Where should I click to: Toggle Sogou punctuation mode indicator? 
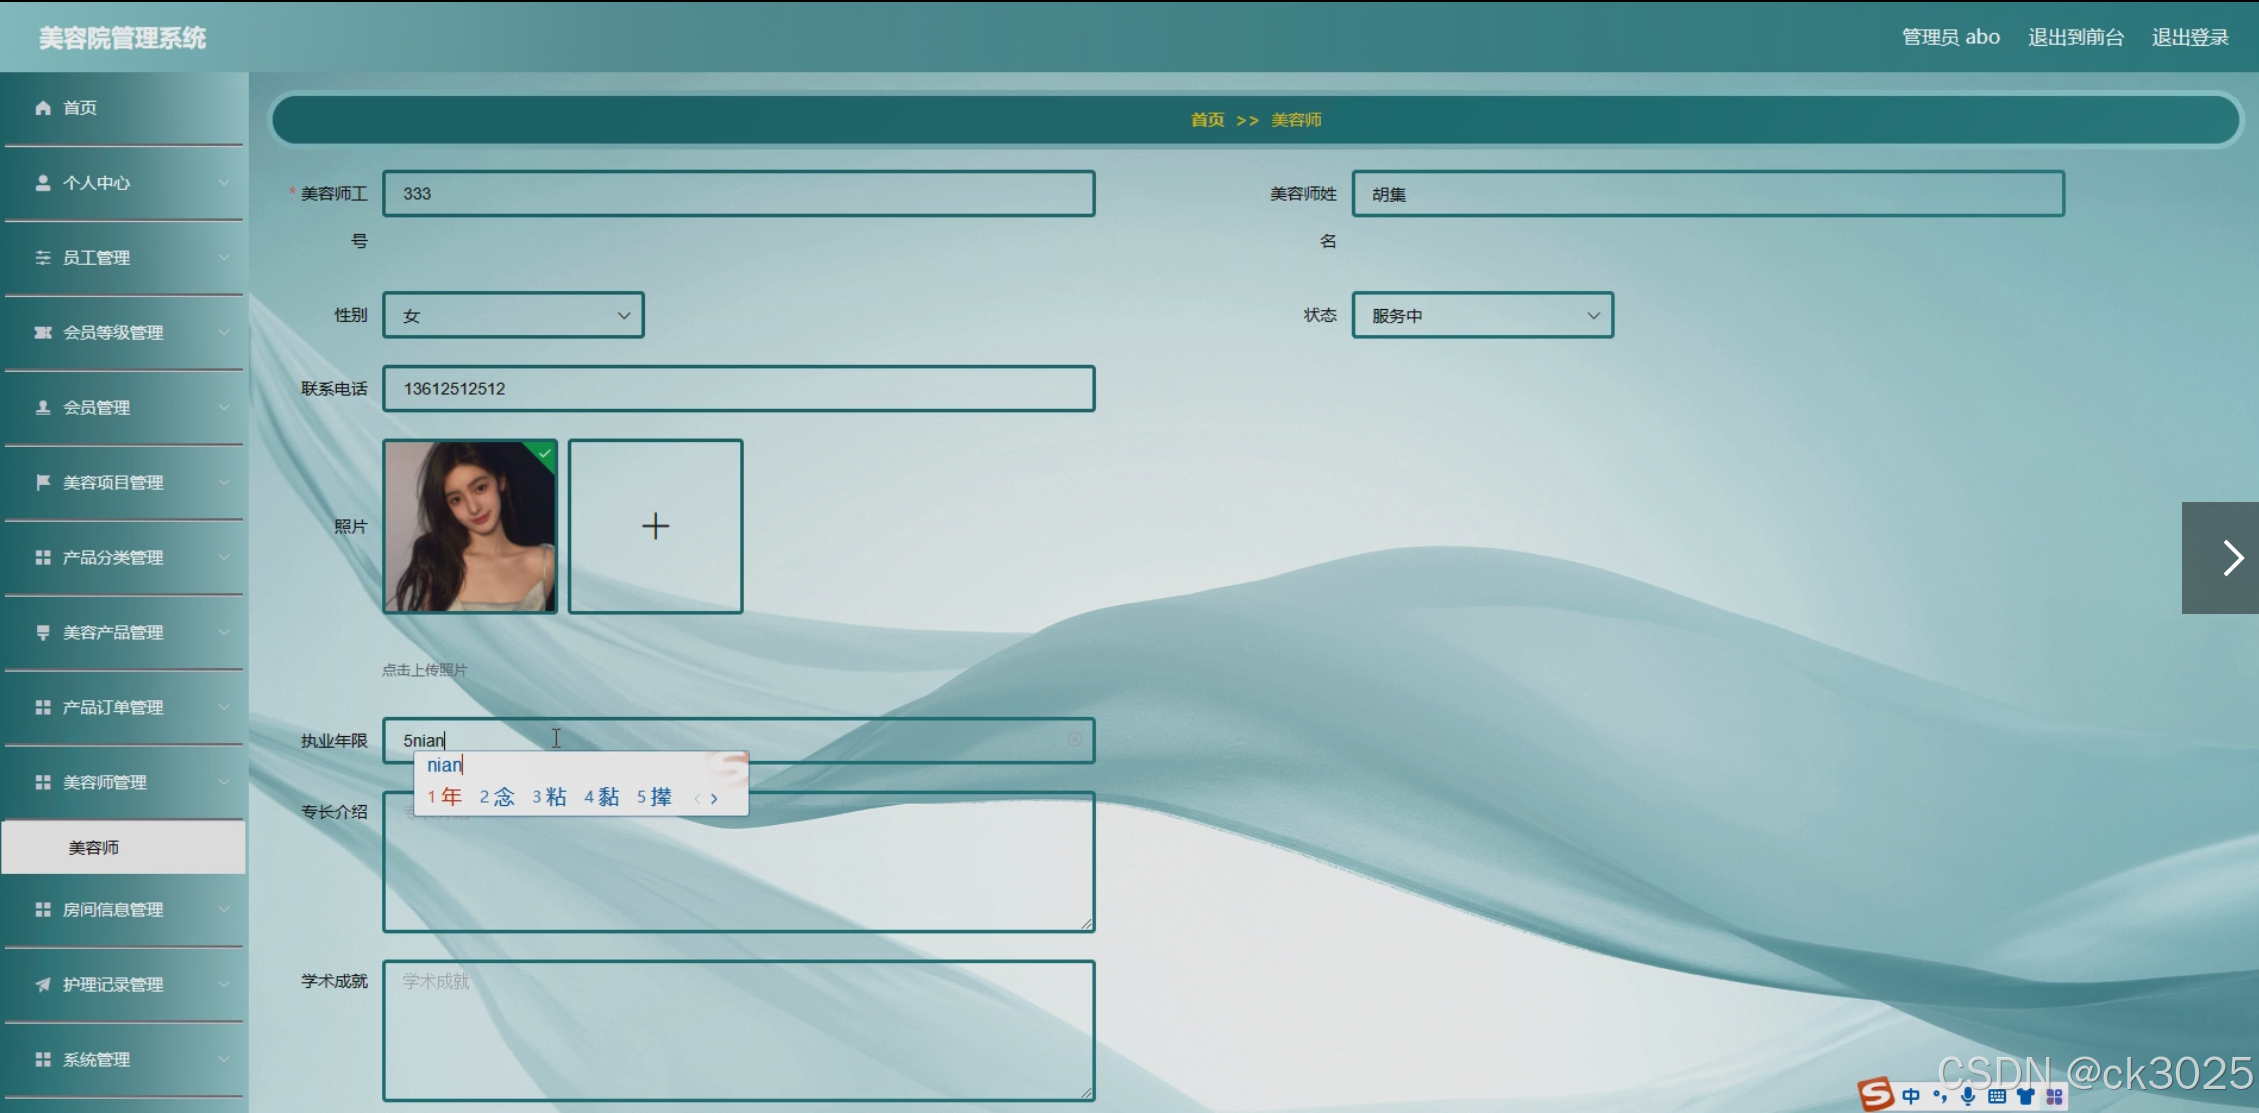click(x=1940, y=1096)
